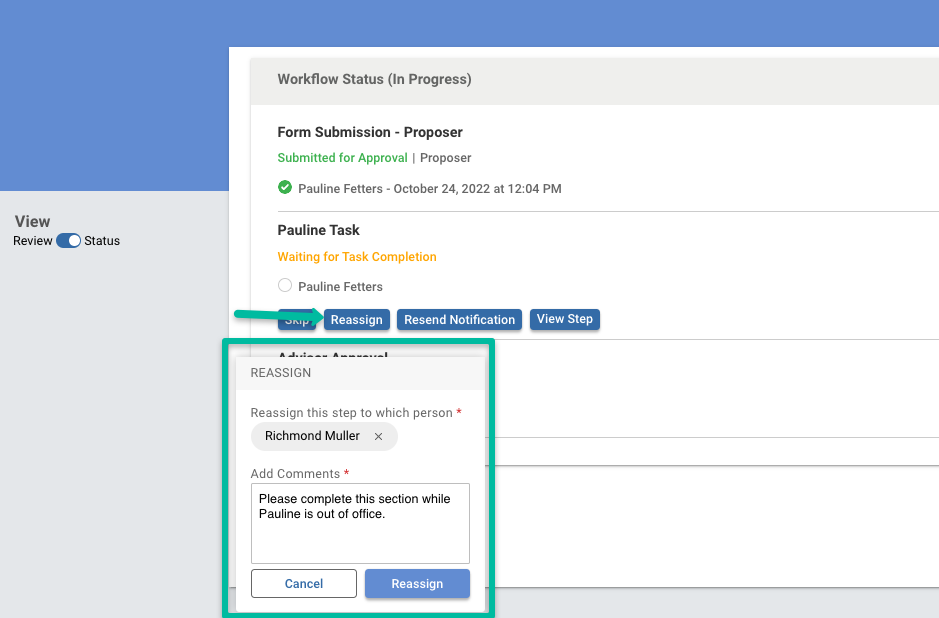Viewport: 939px width, 618px height.
Task: Cancel the reassignment dialog
Action: [303, 583]
